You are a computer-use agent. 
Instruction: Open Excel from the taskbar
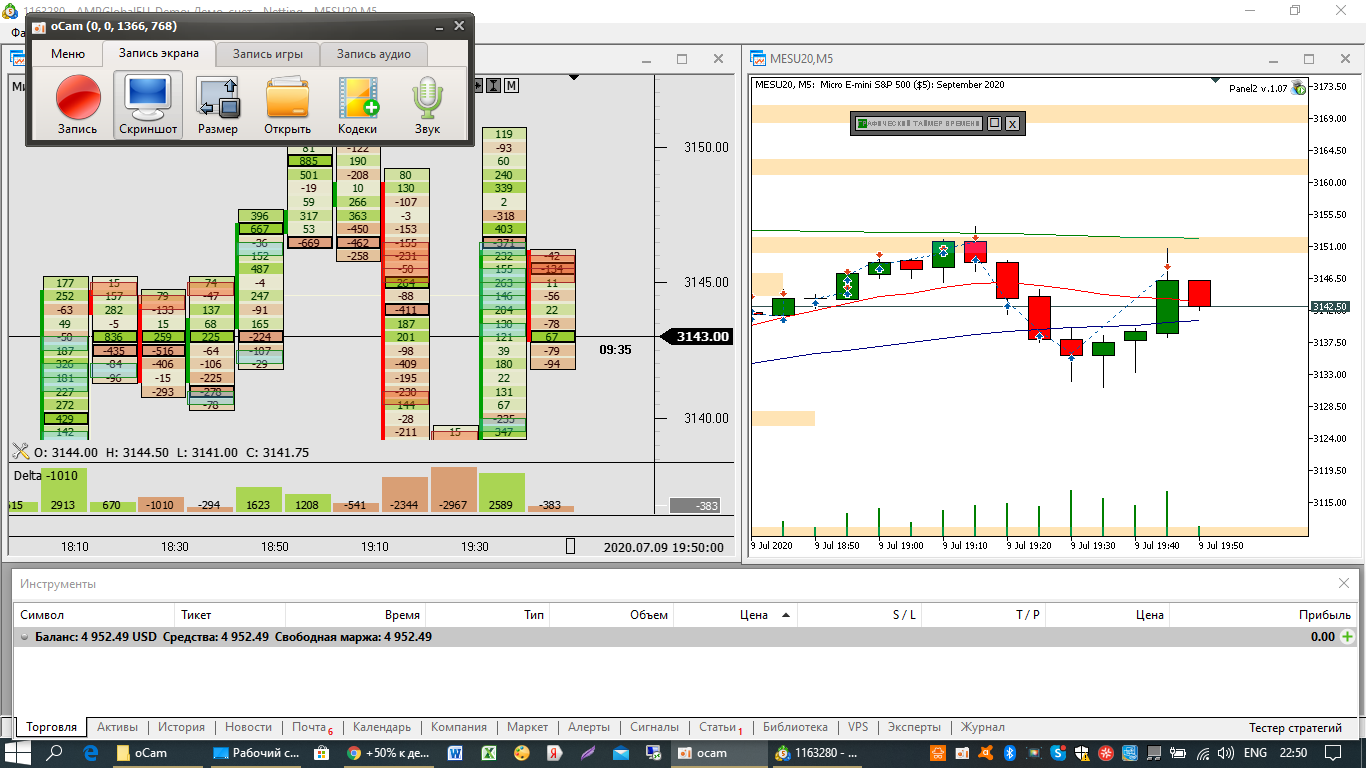pyautogui.click(x=489, y=752)
